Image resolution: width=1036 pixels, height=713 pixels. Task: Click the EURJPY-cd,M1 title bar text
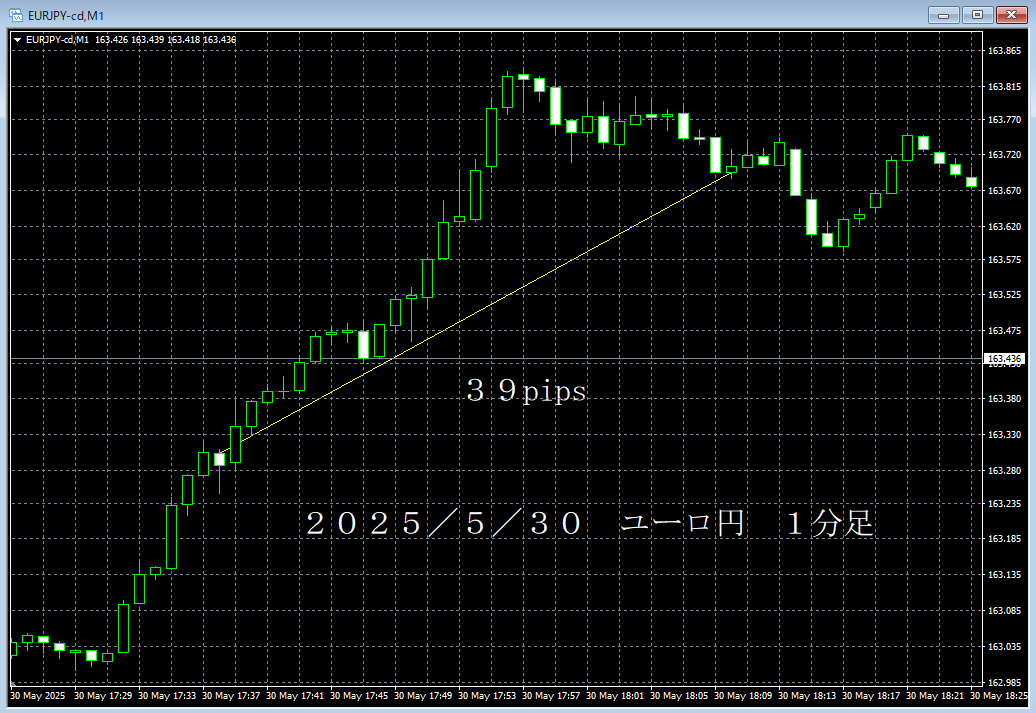[x=66, y=15]
